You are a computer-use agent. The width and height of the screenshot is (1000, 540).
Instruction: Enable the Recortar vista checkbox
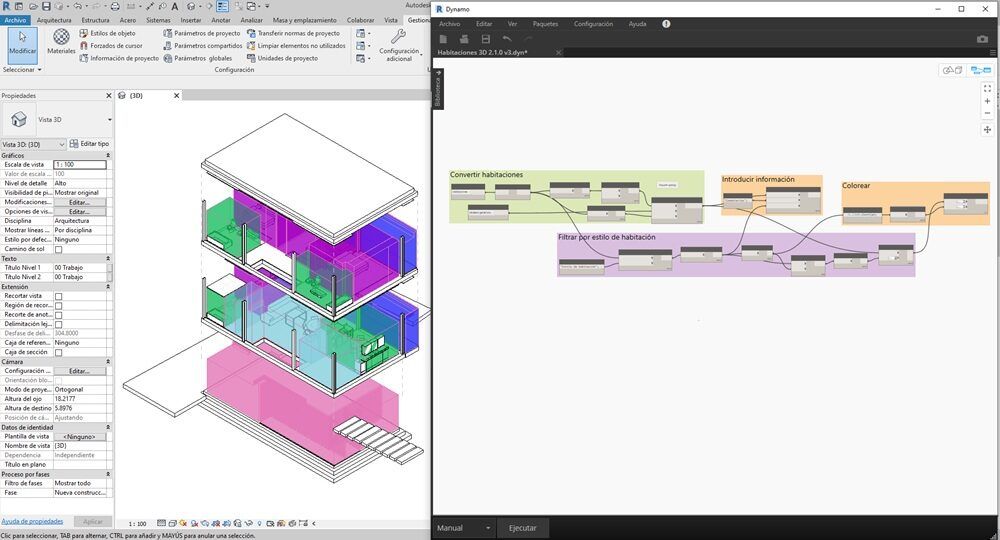58,296
